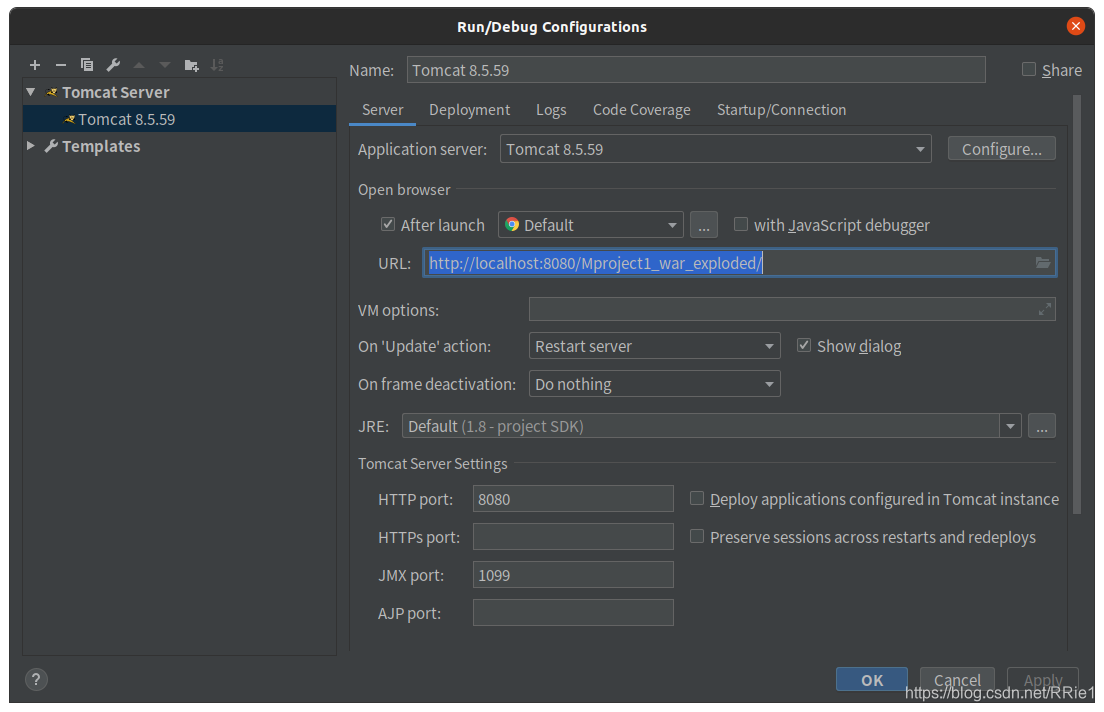Click the AJP port field
The image size is (1104, 712).
pyautogui.click(x=573, y=613)
